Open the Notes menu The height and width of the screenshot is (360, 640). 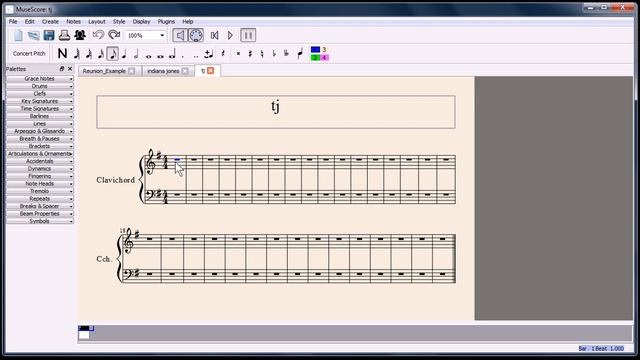tap(73, 22)
